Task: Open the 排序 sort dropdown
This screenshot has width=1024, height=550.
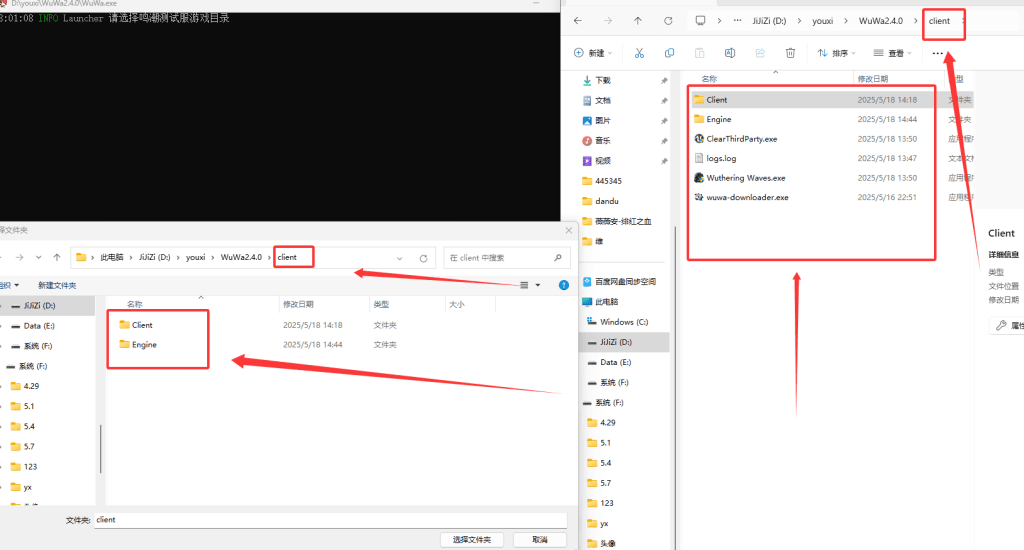Action: tap(838, 53)
